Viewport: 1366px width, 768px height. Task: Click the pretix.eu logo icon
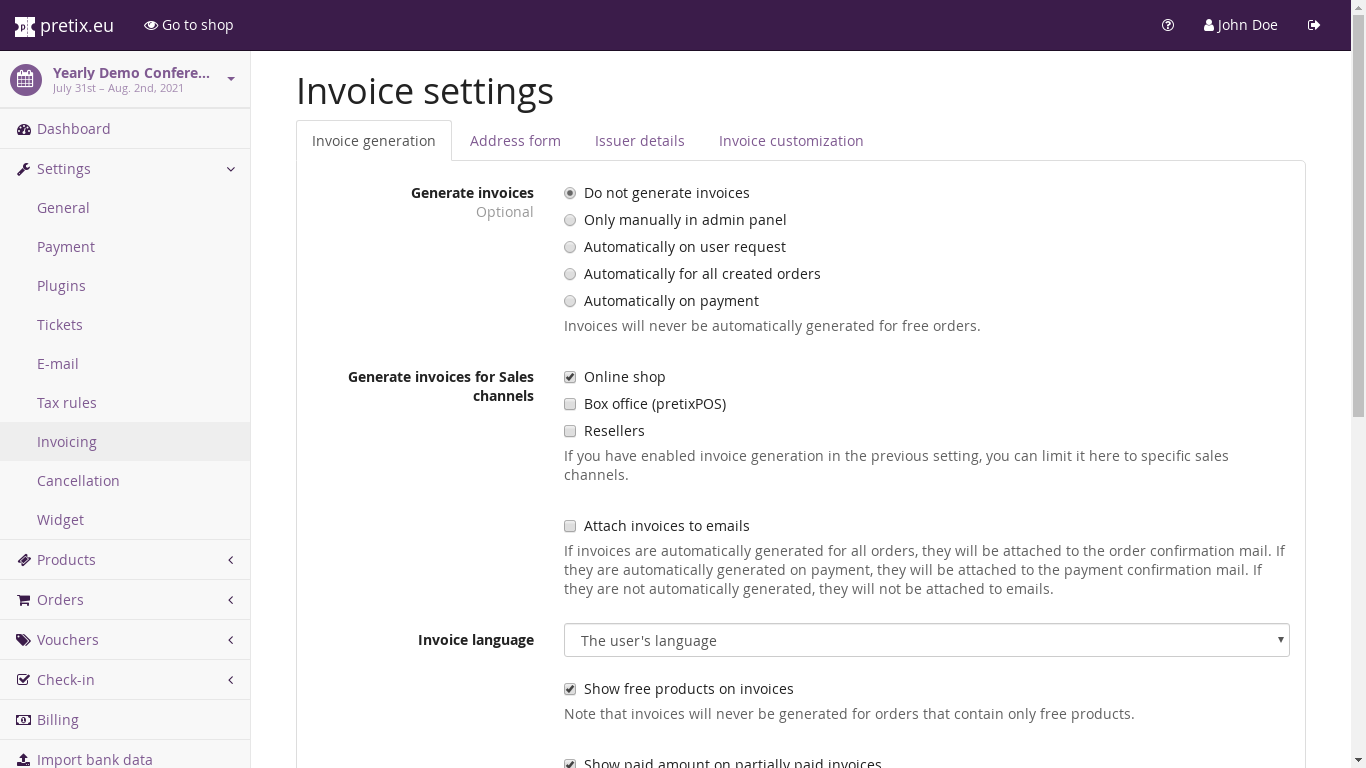(x=25, y=26)
